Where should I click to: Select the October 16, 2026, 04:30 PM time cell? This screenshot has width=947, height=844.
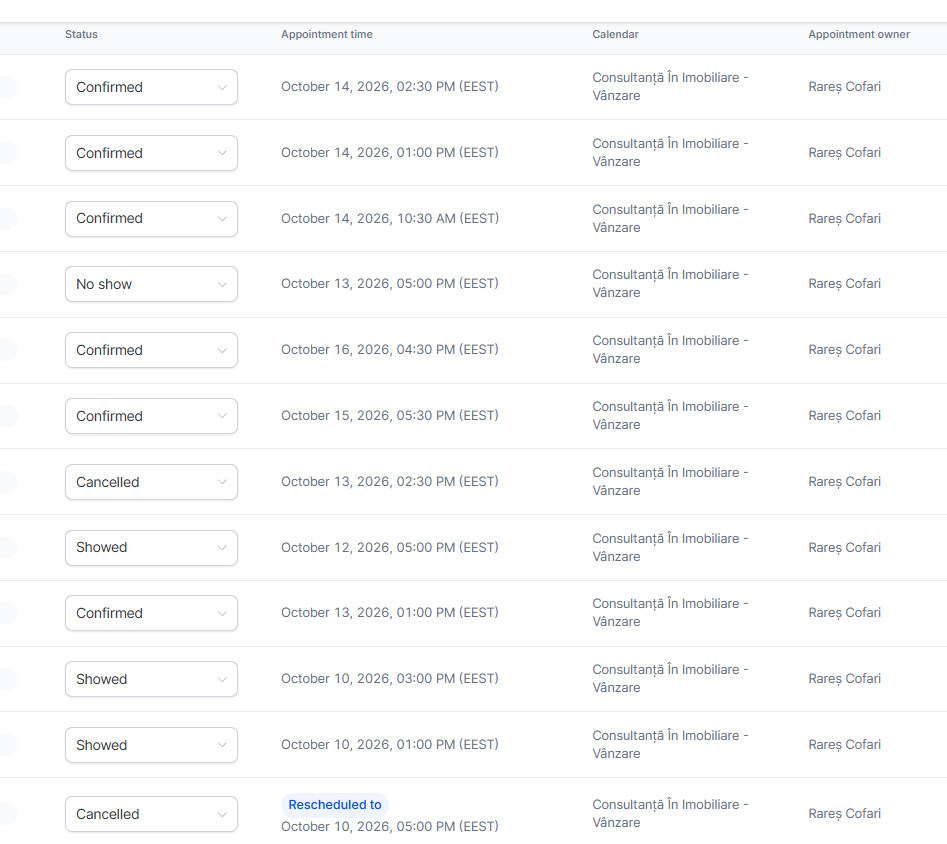(x=390, y=349)
